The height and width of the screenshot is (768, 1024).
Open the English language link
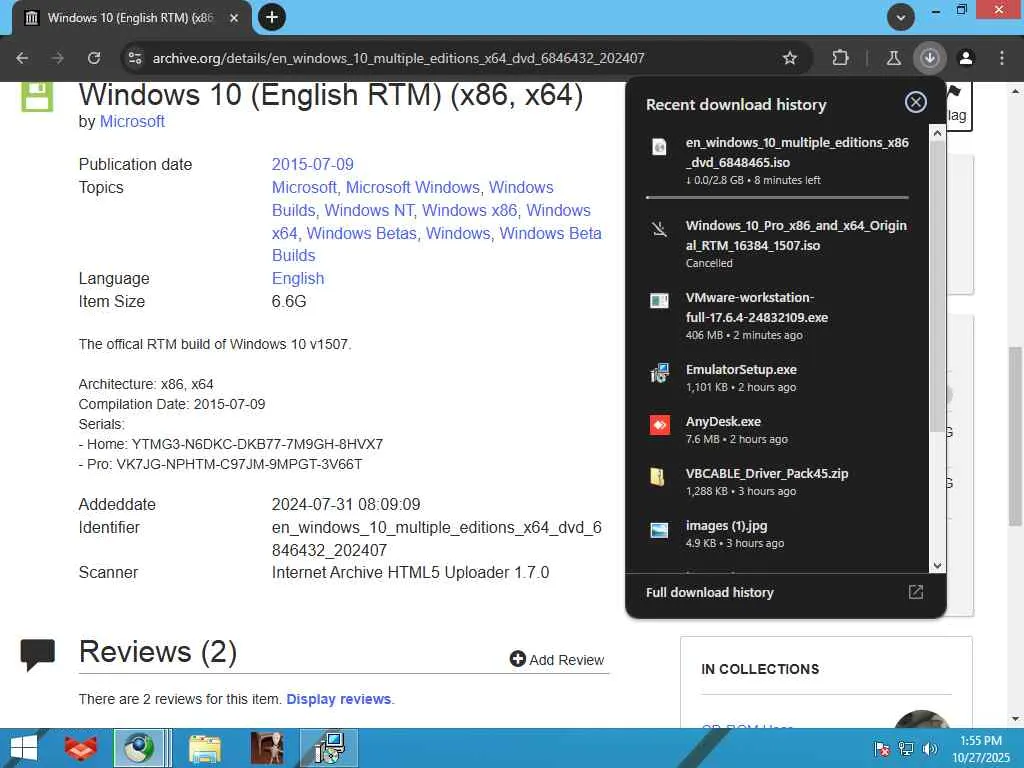tap(298, 278)
